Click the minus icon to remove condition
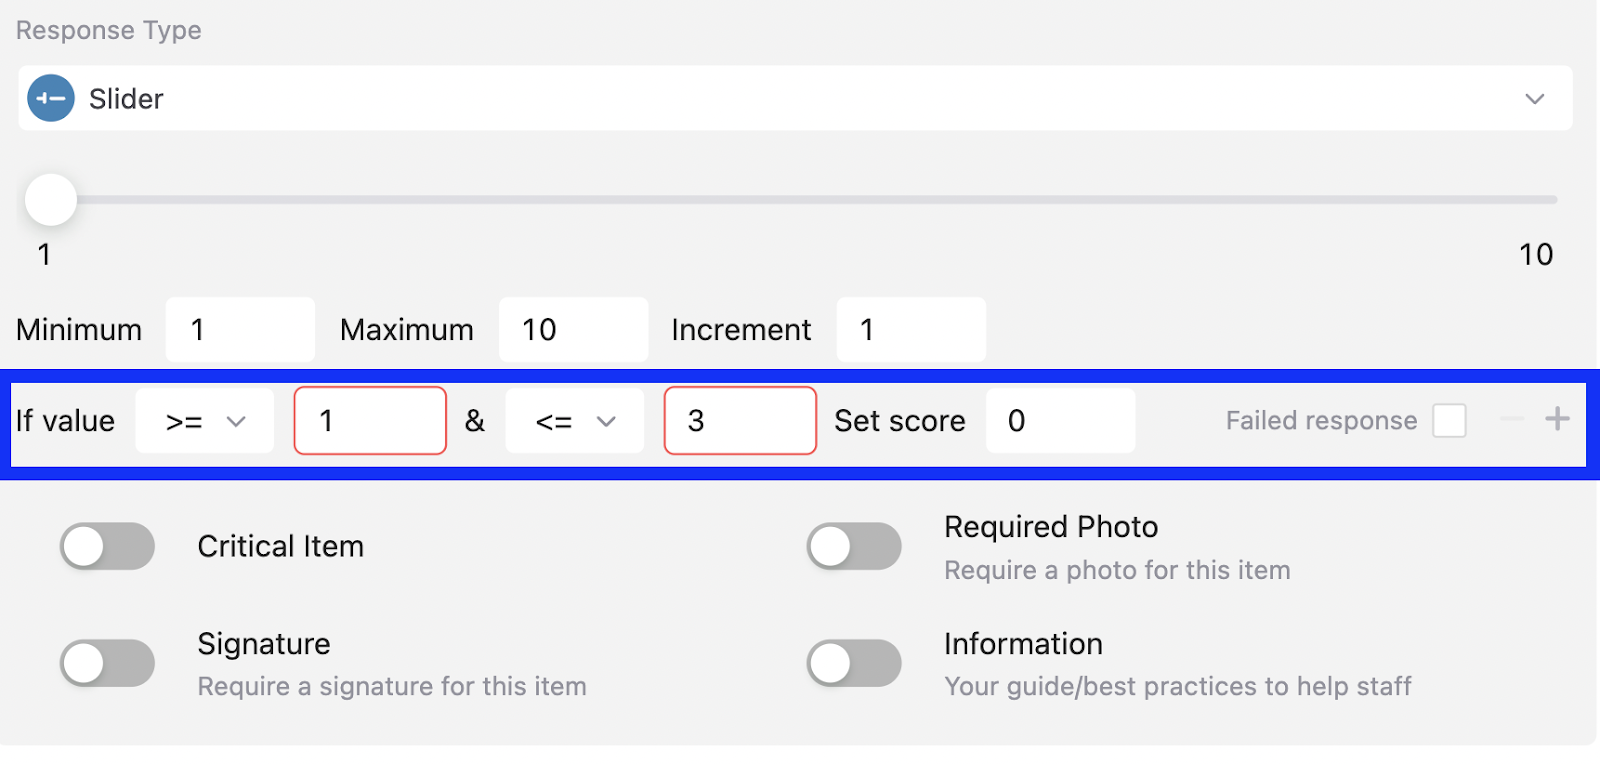This screenshot has height=764, width=1600. tap(1511, 419)
